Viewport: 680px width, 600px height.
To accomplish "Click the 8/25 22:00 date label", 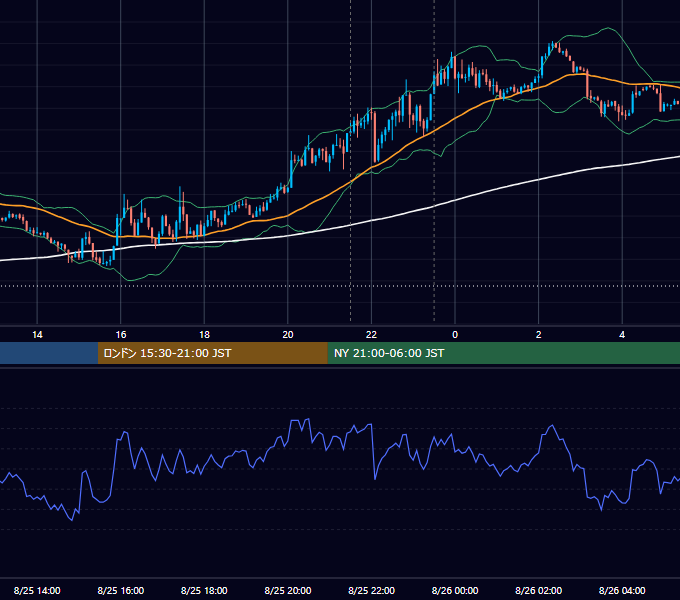I will (372, 590).
